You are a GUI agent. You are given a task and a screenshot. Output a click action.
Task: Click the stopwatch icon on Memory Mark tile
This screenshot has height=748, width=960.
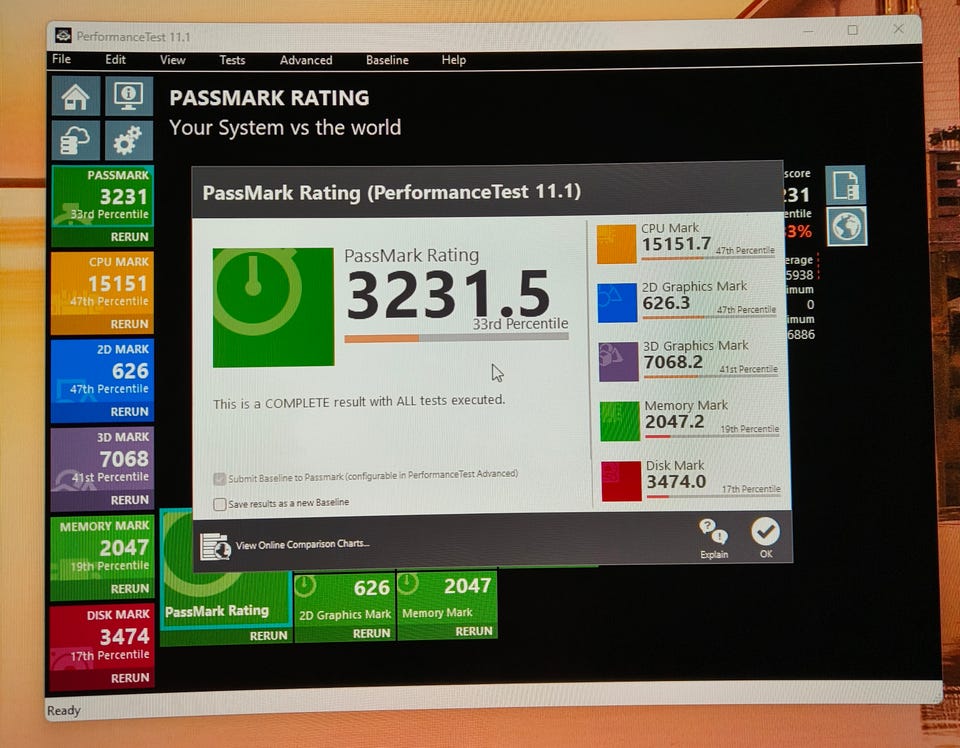tap(408, 584)
